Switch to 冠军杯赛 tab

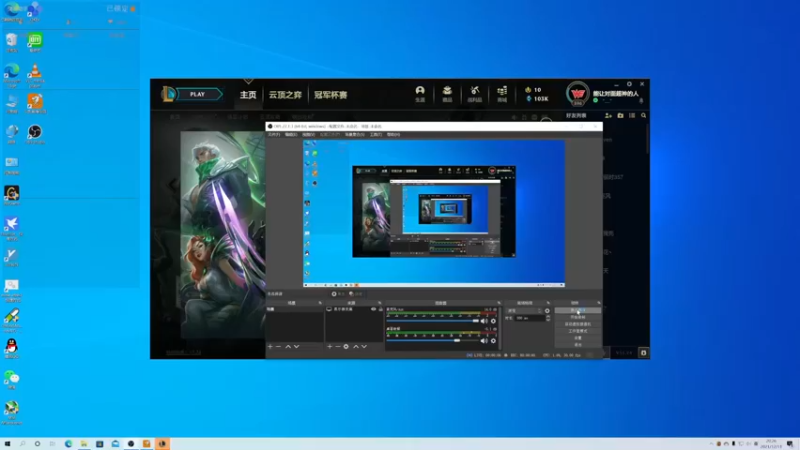point(331,95)
